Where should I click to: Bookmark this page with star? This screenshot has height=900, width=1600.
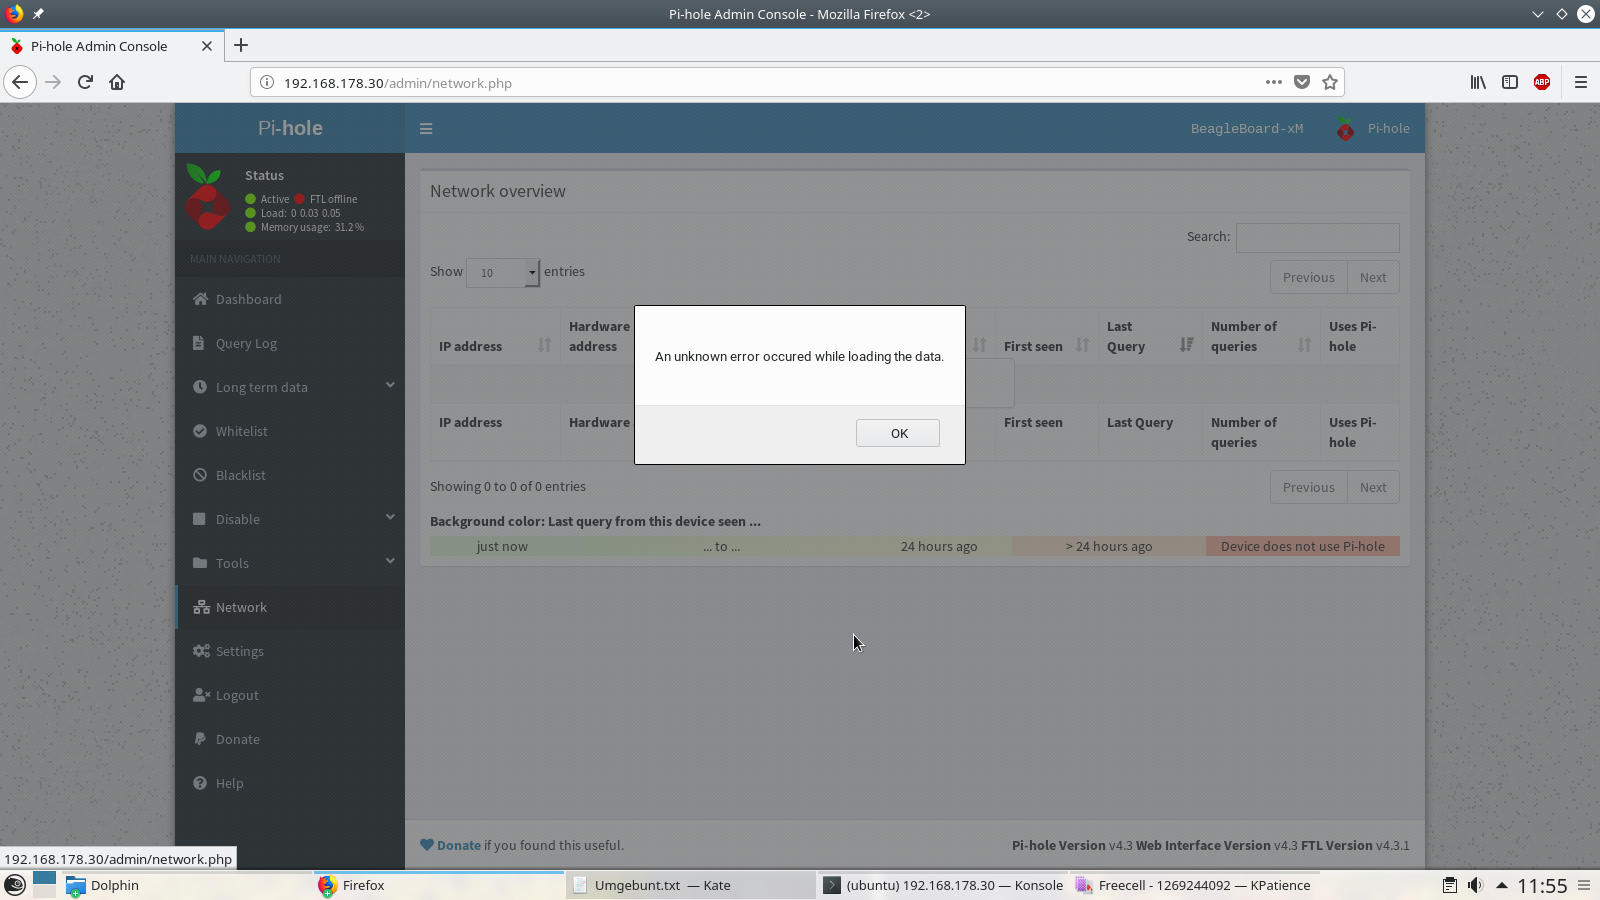point(1330,82)
